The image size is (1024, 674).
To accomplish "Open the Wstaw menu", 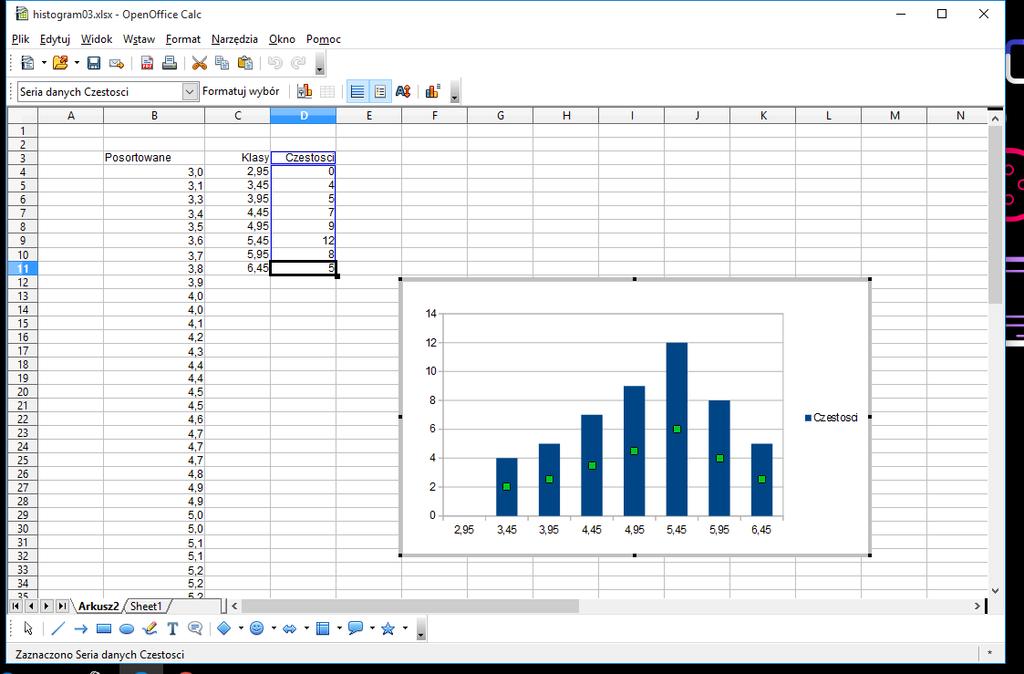I will point(139,39).
